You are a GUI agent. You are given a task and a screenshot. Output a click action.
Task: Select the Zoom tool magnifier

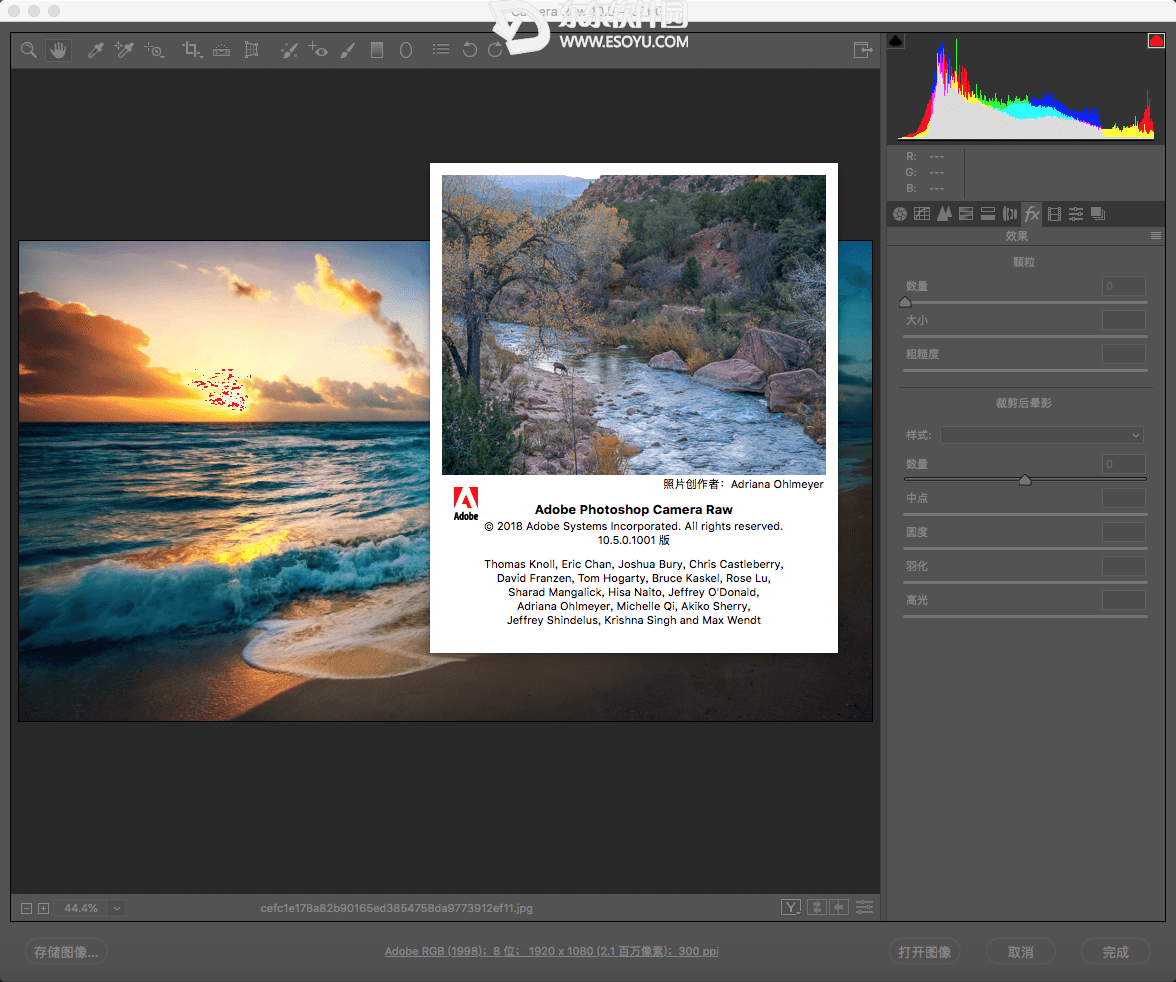(x=28, y=50)
